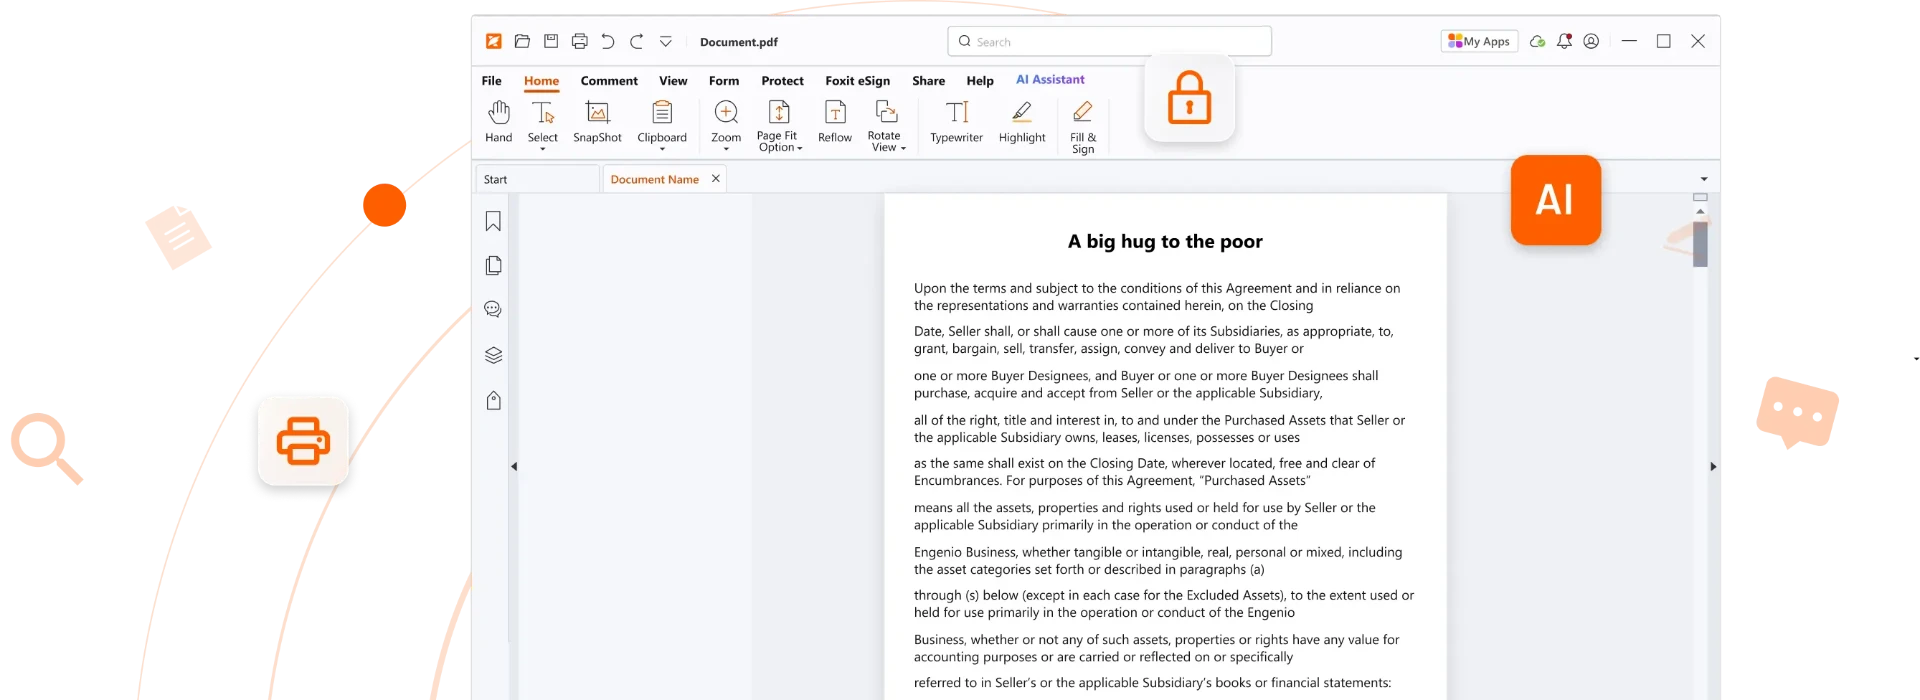This screenshot has height=700, width=1920.
Task: Expand the Clipboard dropdown
Action: tap(662, 149)
